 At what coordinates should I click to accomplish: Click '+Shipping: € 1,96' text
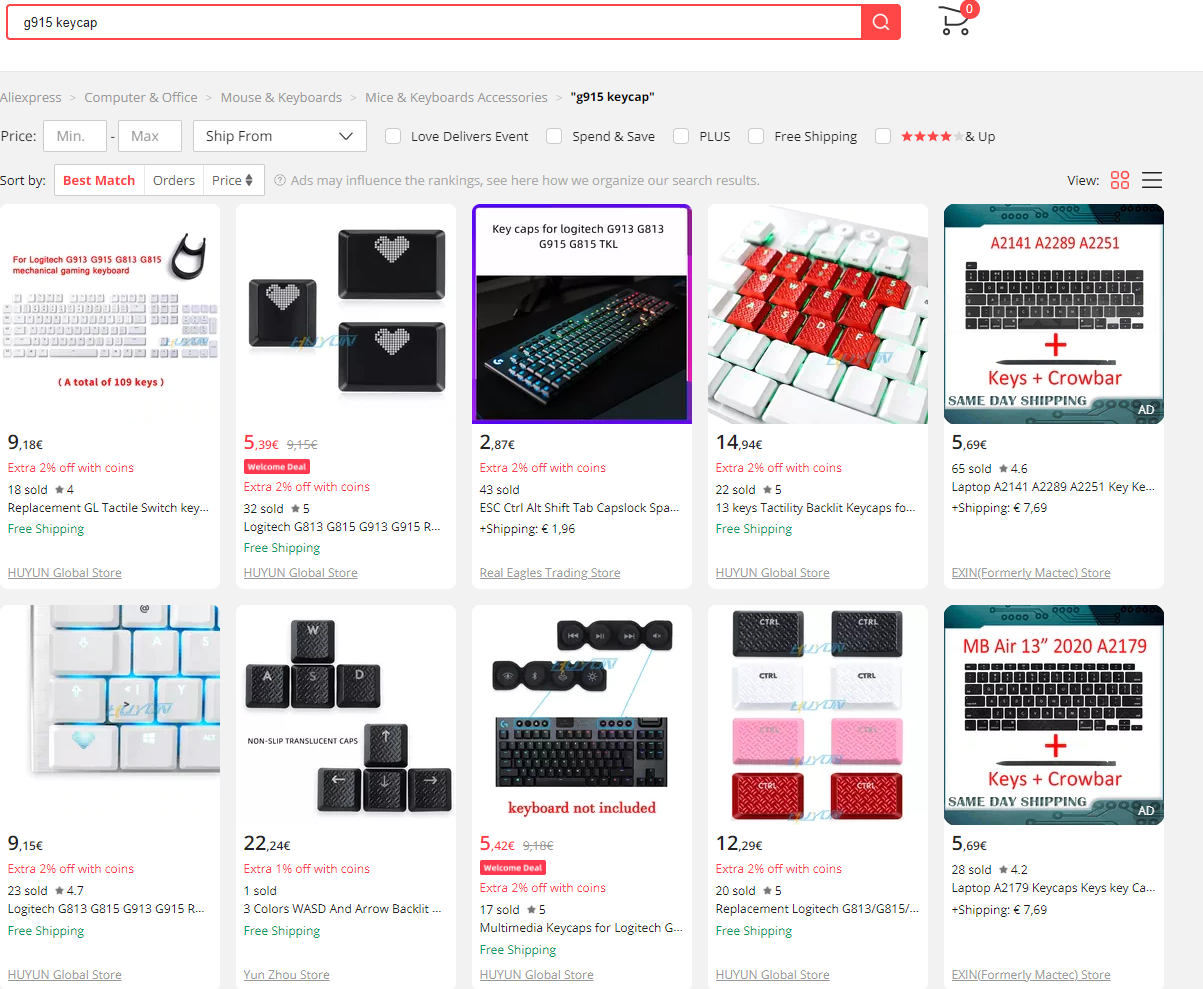coord(528,529)
